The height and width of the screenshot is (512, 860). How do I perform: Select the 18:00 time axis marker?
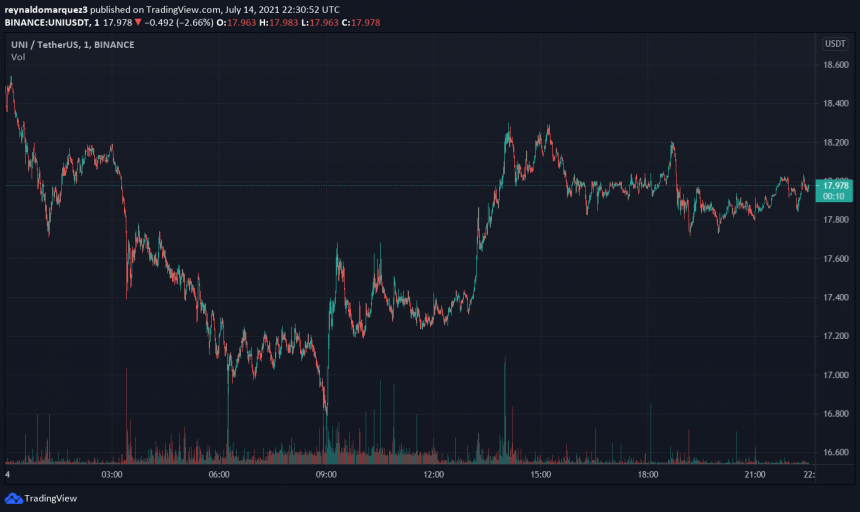click(x=648, y=475)
